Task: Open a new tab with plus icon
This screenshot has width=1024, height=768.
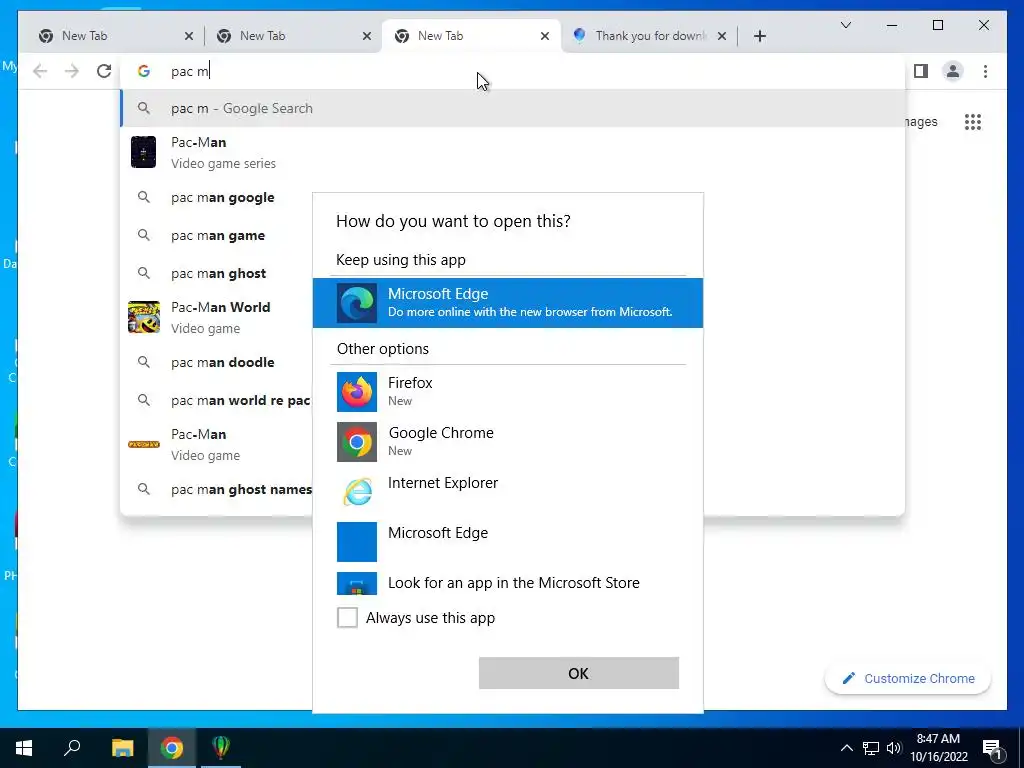Action: coord(760,36)
